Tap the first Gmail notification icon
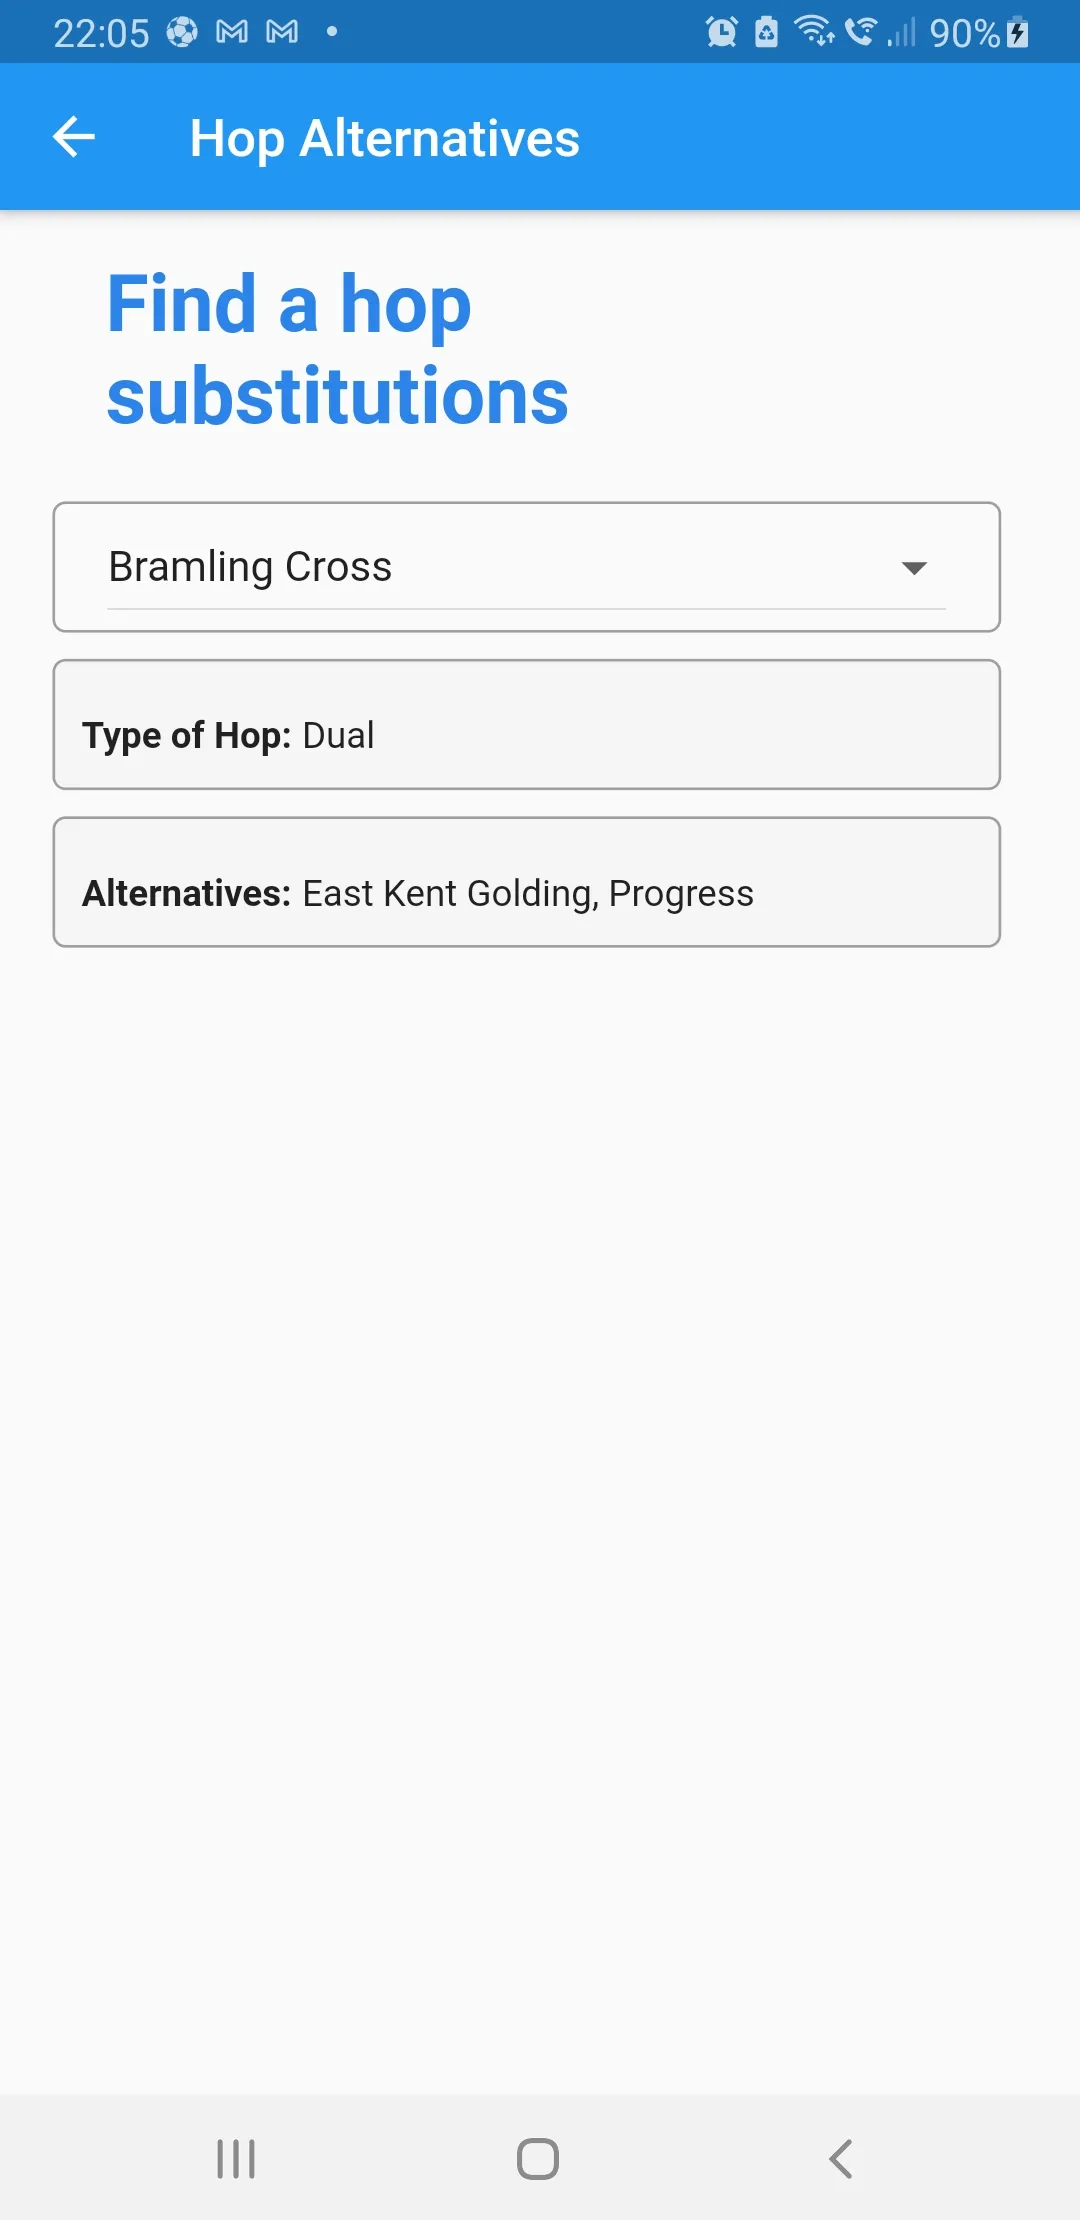 [232, 33]
